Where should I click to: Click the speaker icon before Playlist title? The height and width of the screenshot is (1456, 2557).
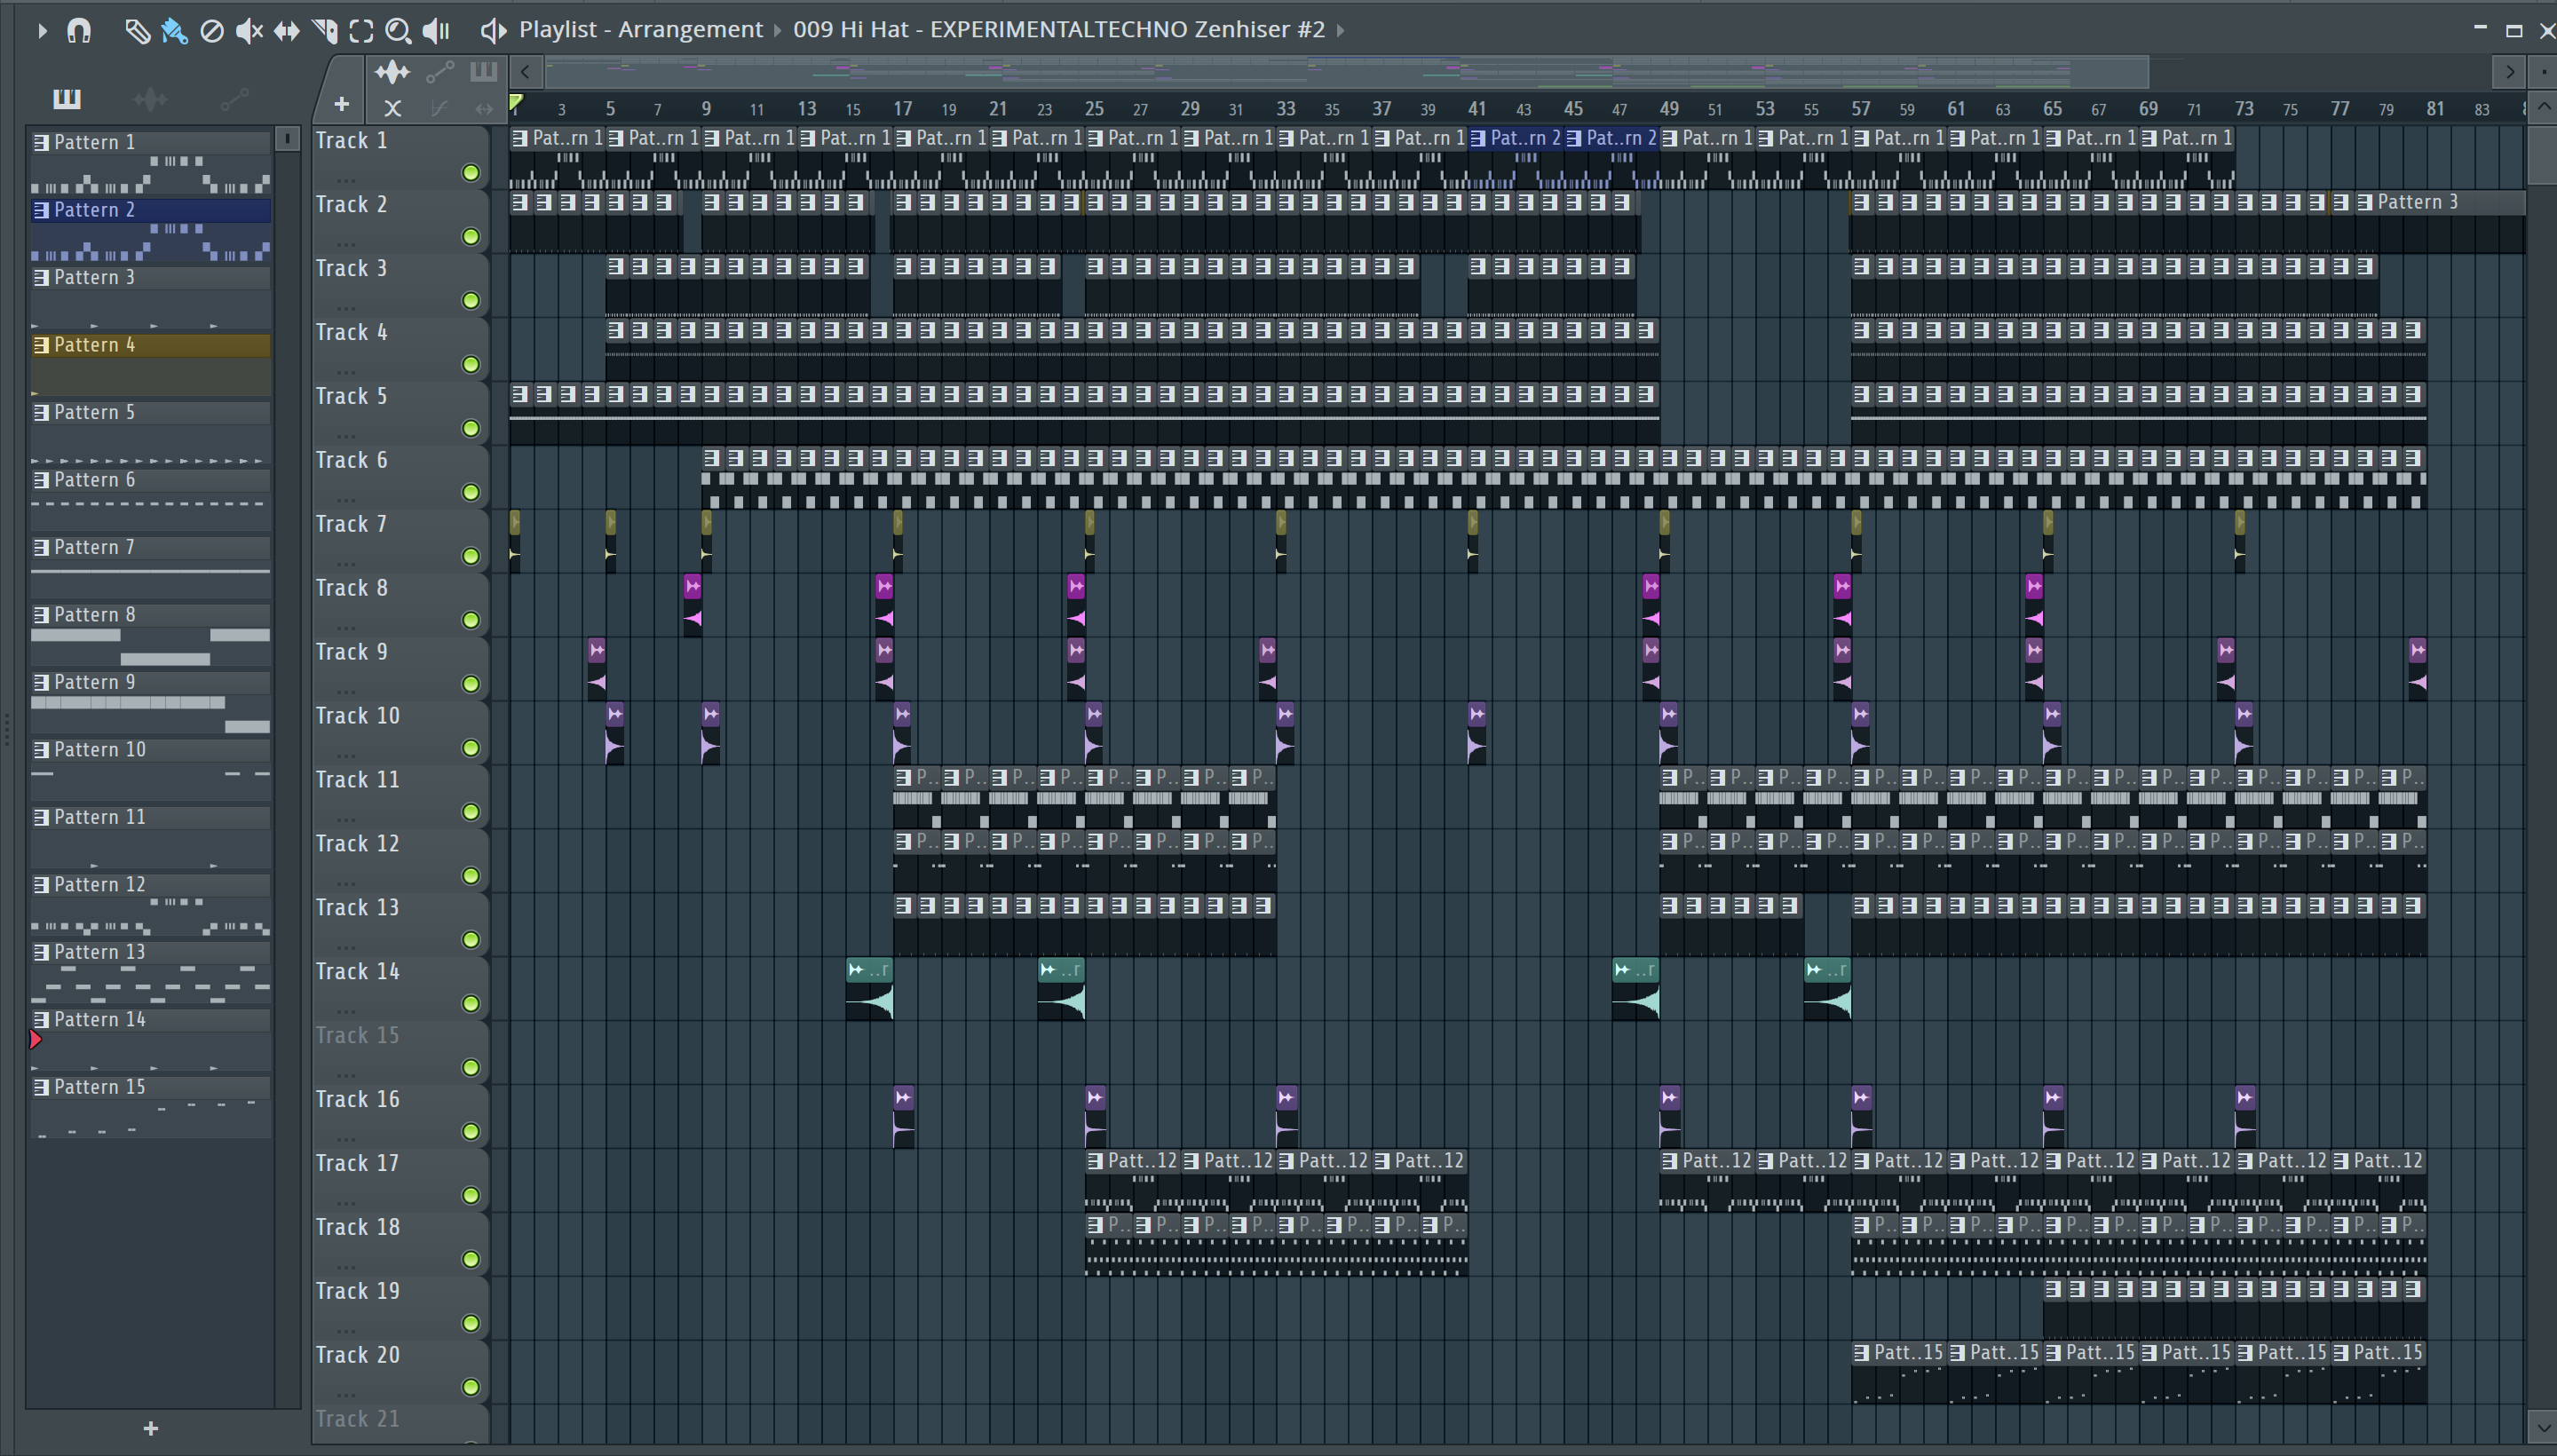point(493,31)
